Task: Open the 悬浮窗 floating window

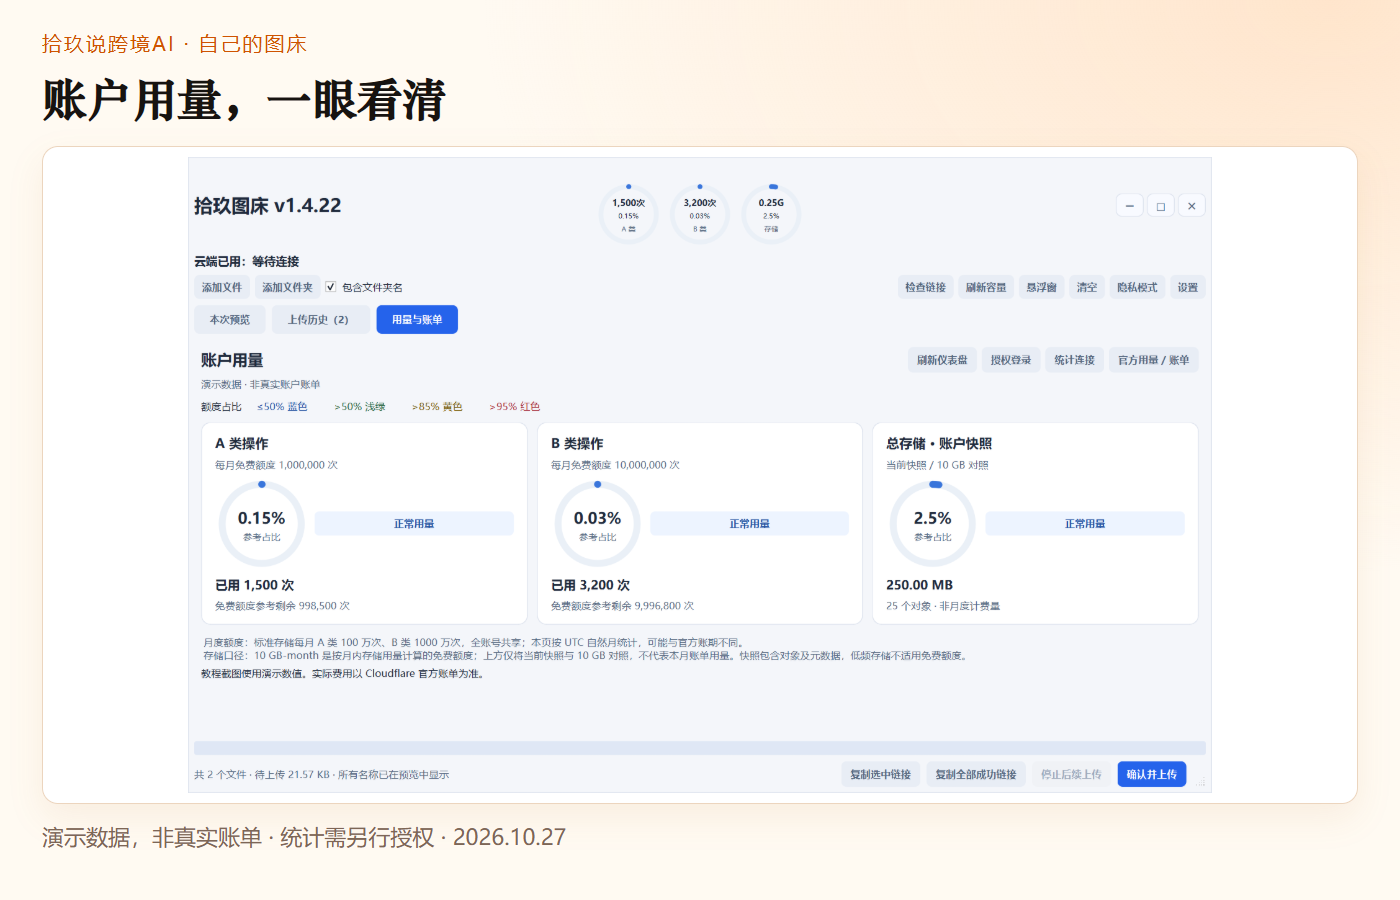Action: (1041, 287)
